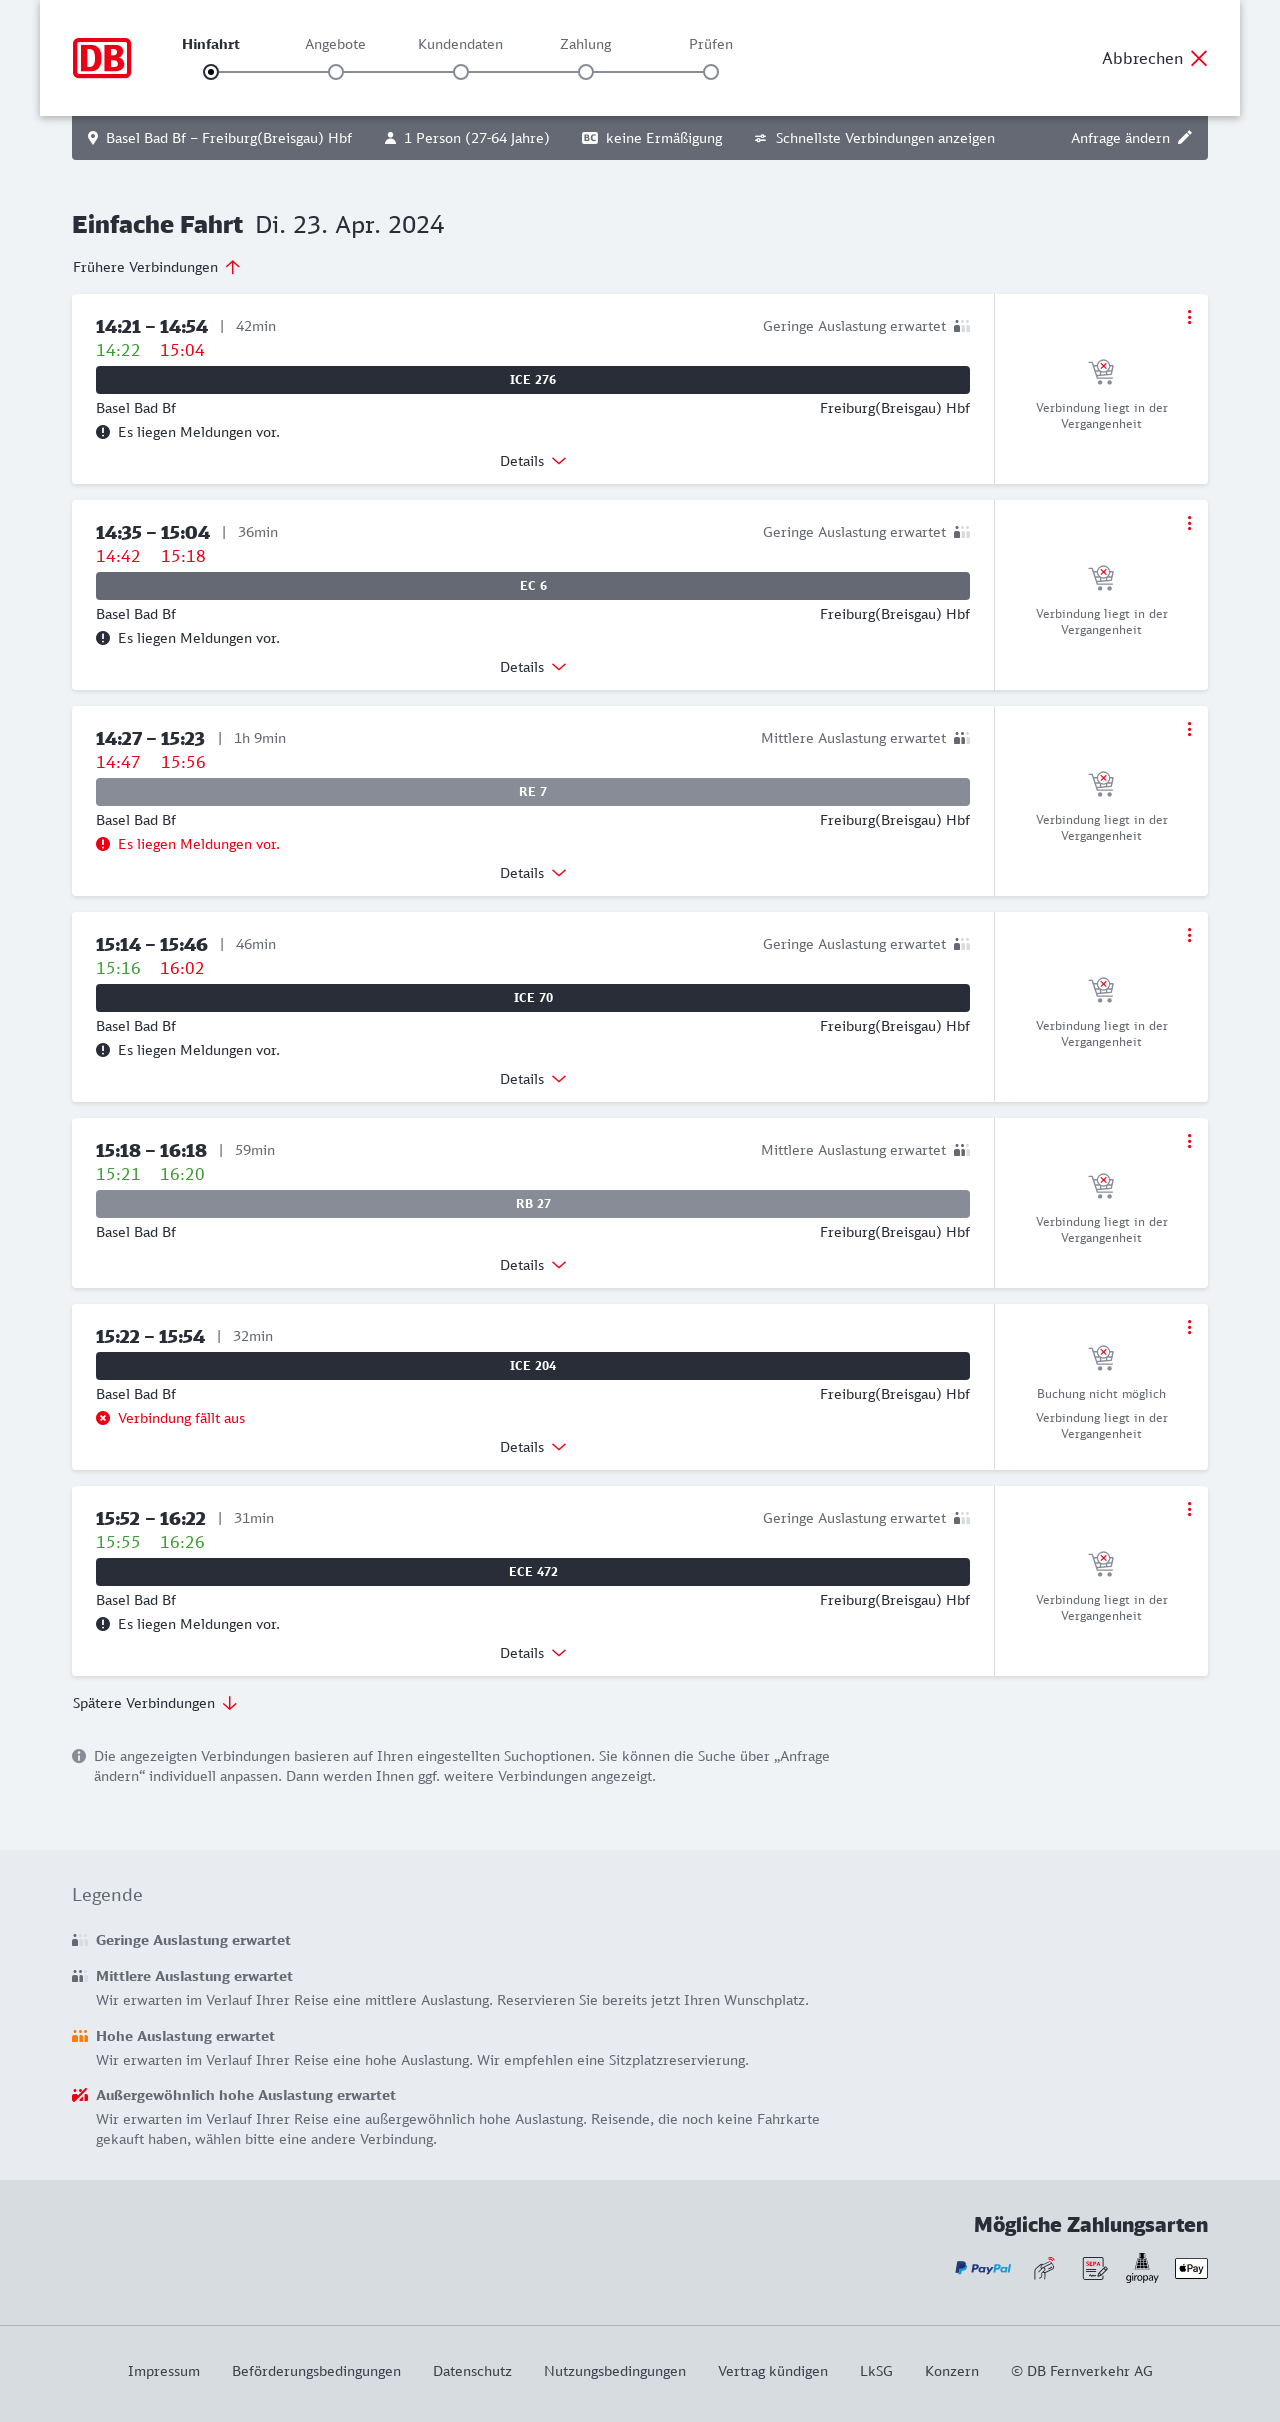
Task: Expand Details for ICE 204 connection
Action: (533, 1447)
